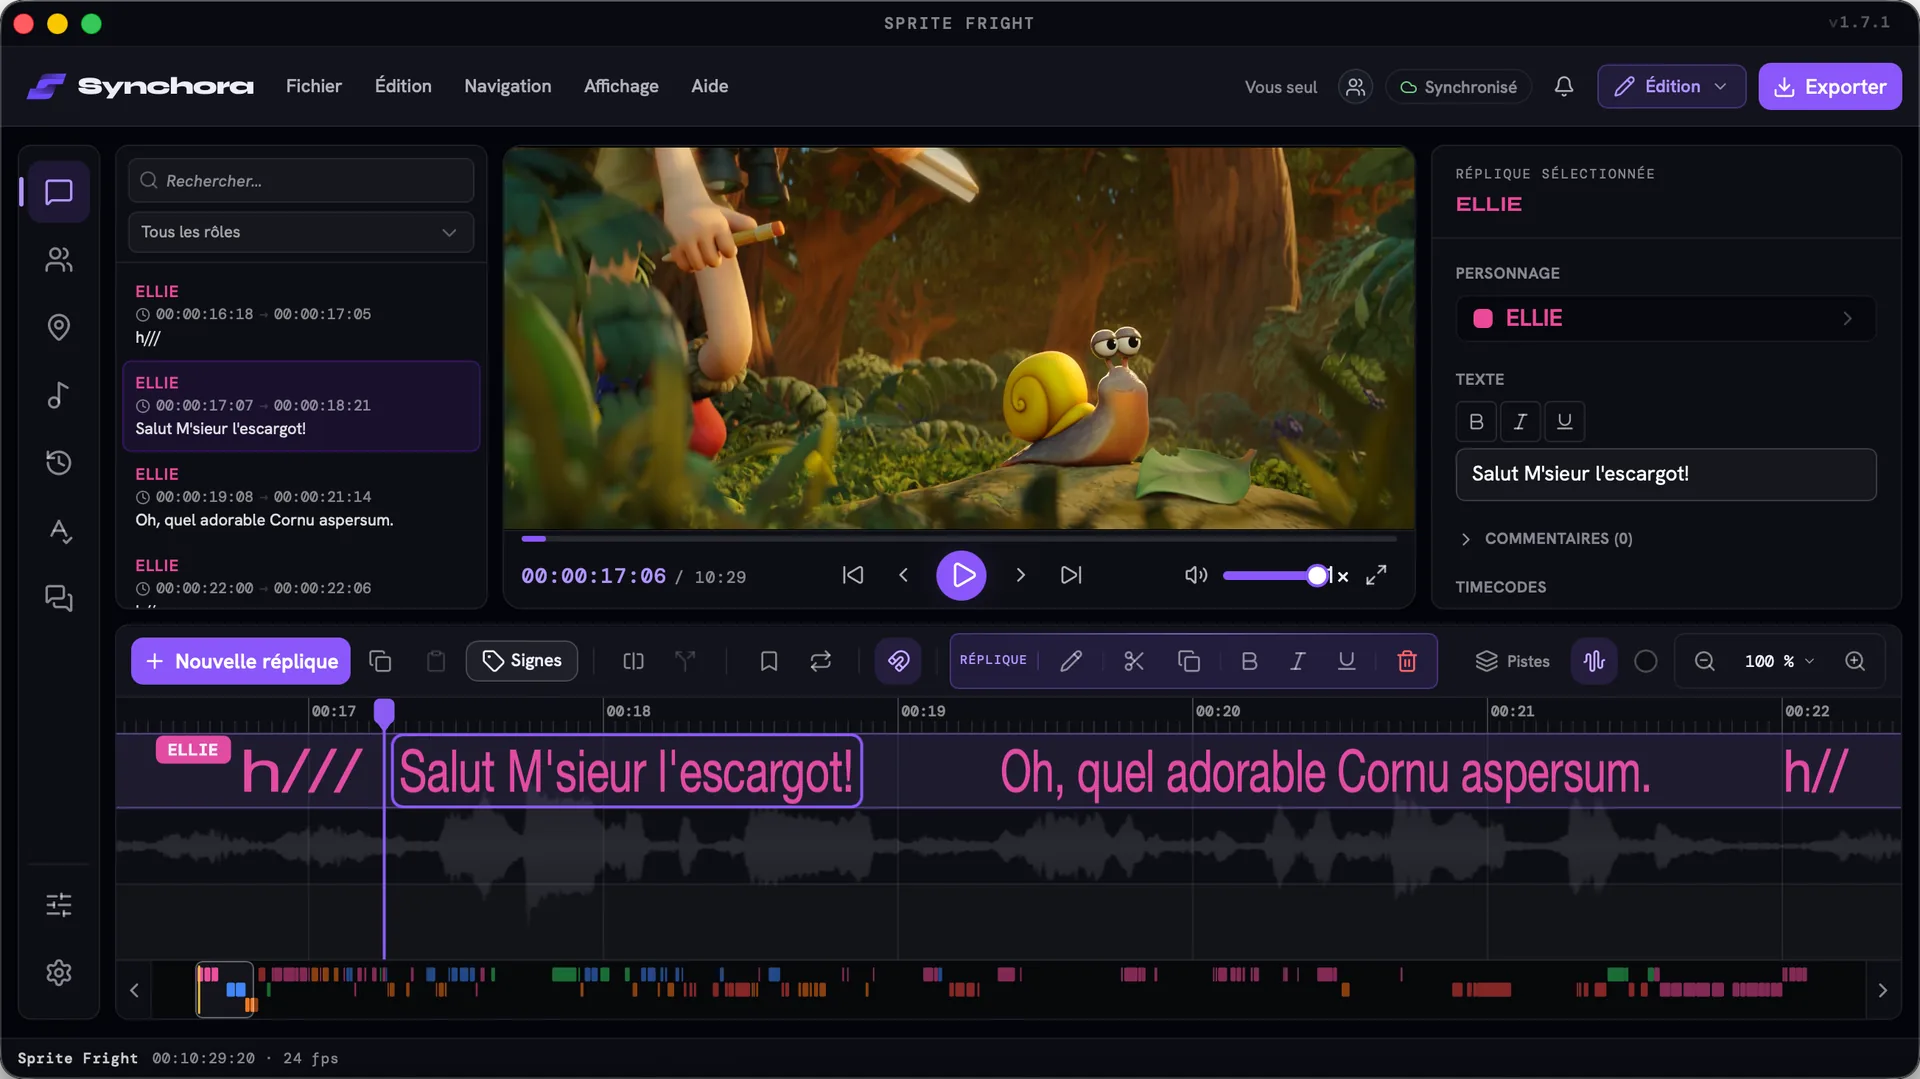Toggle the link snapping button
Image resolution: width=1920 pixels, height=1079 pixels.
(x=898, y=661)
